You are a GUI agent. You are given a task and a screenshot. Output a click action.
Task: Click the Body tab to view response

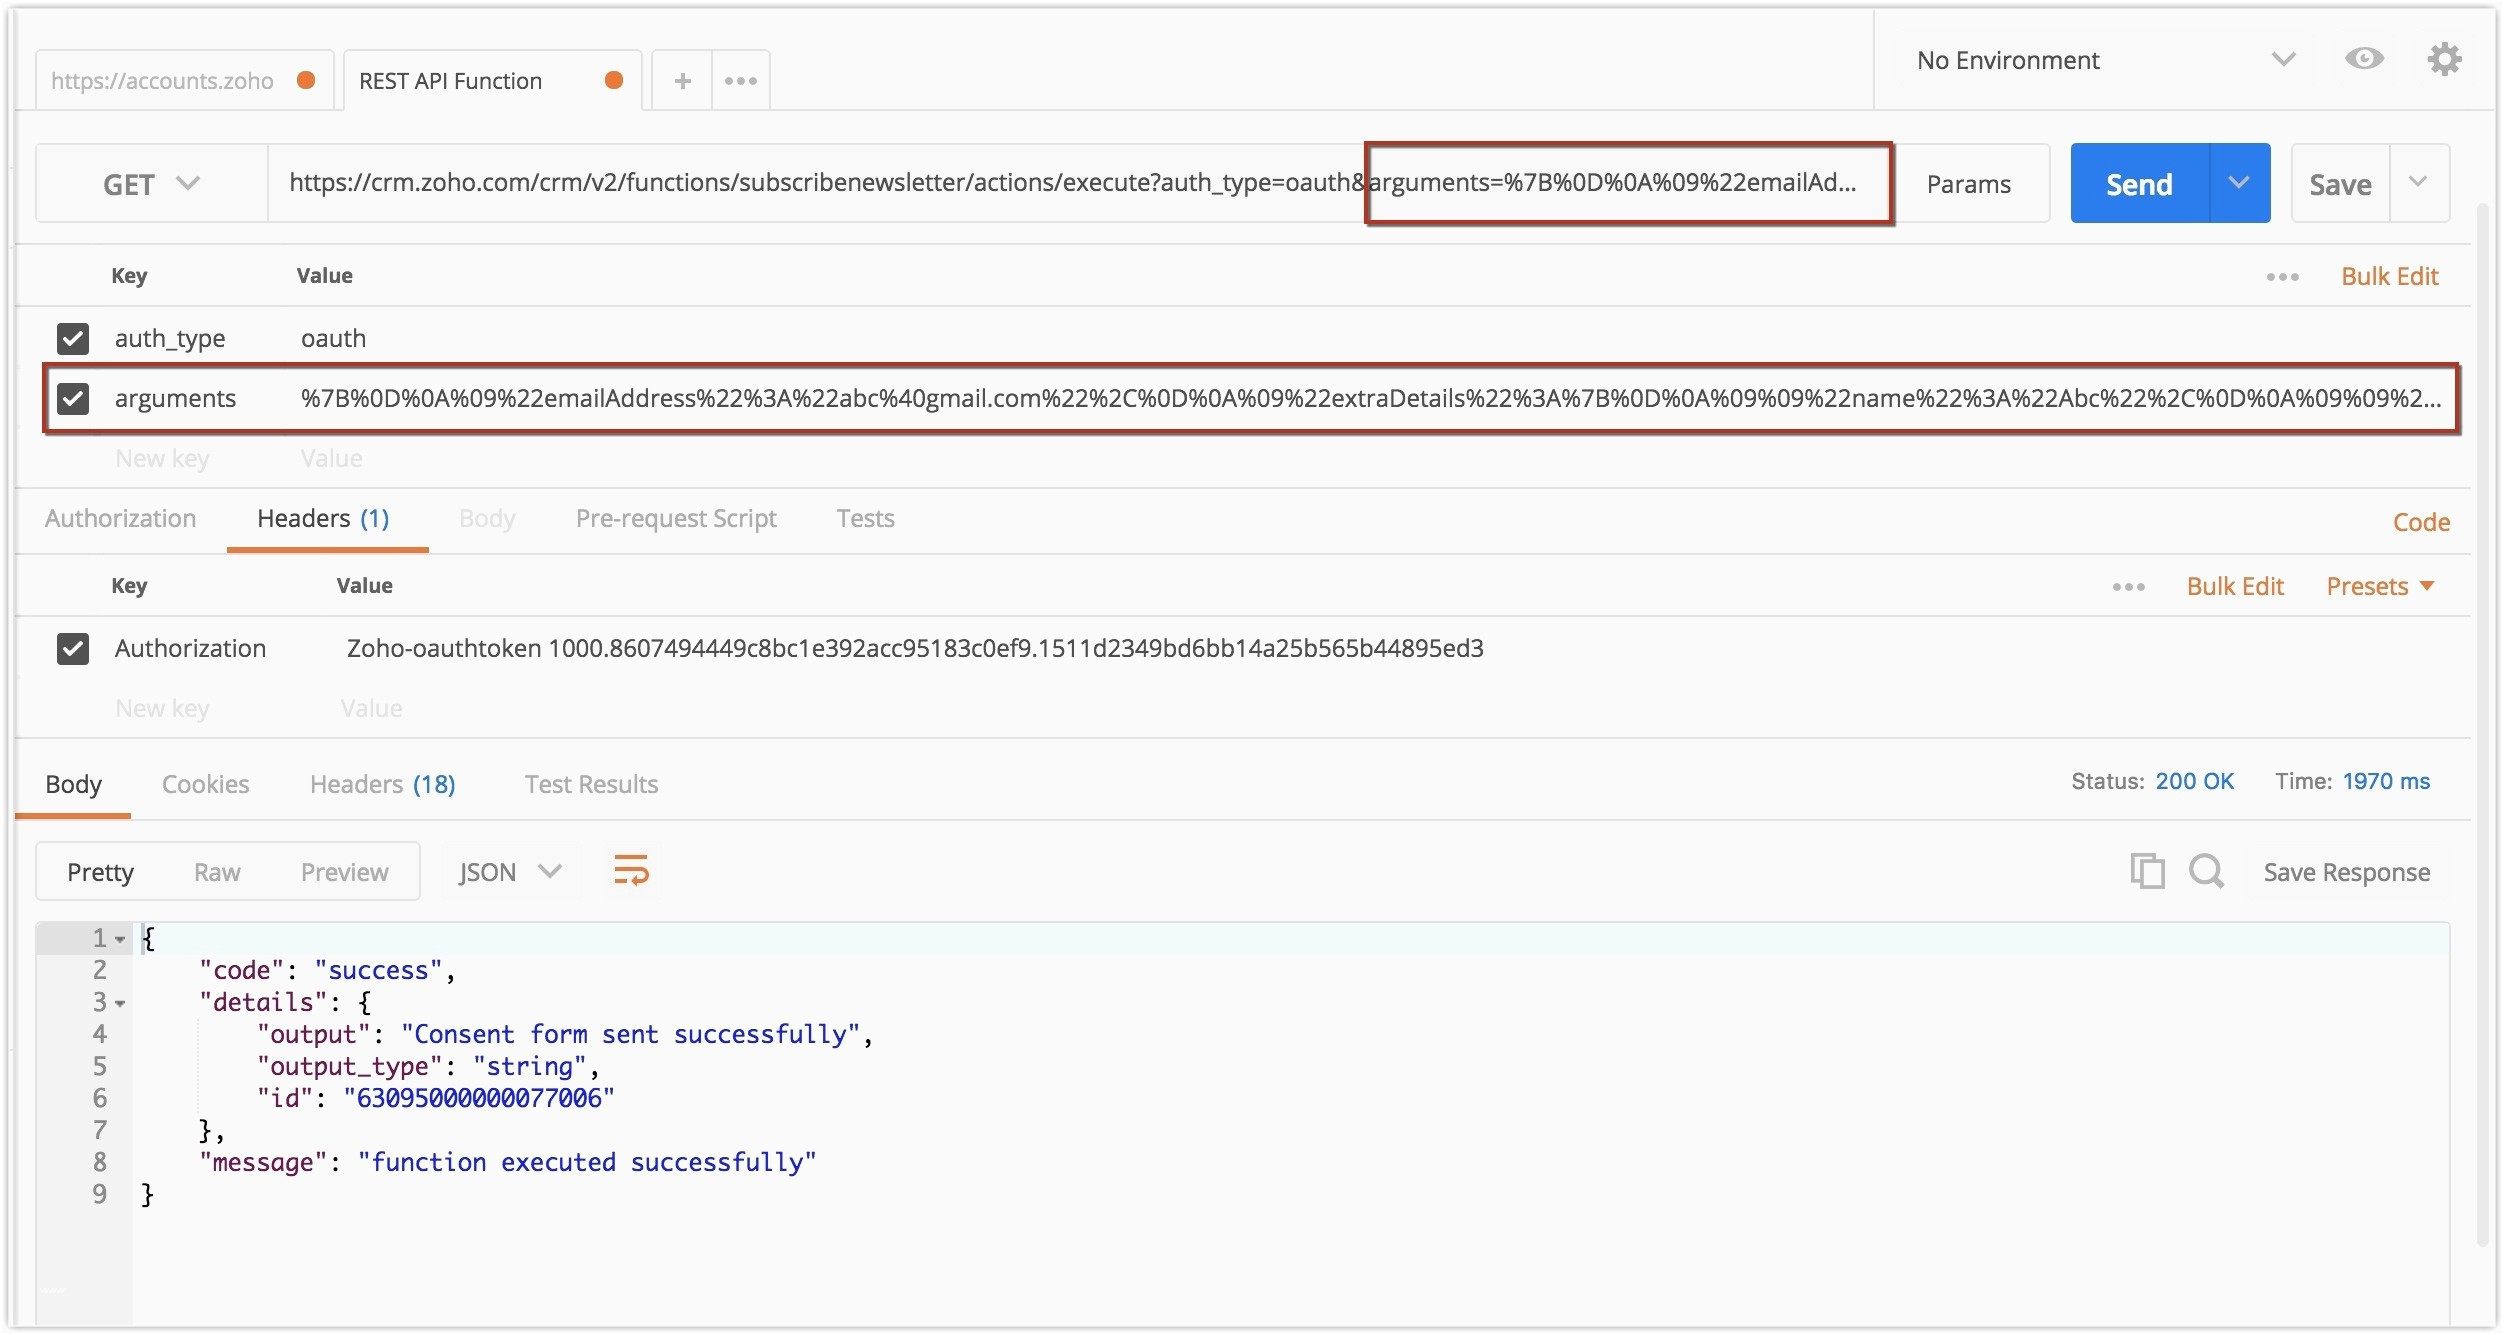click(x=75, y=782)
